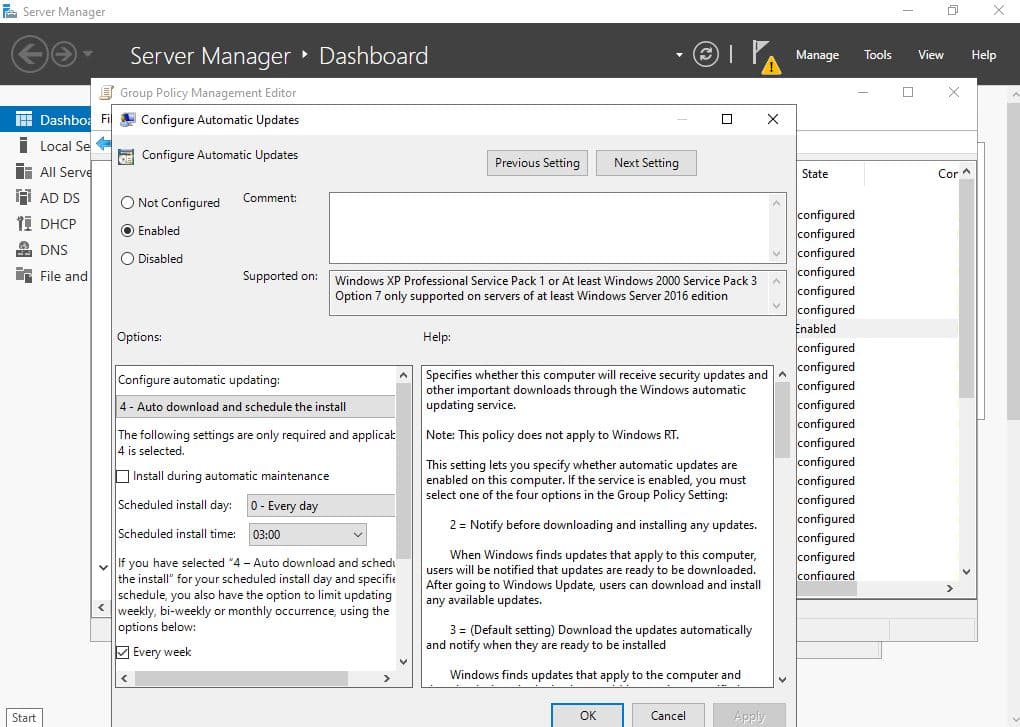This screenshot has height=727, width=1020.
Task: Click the Server Manager refresh icon
Action: 706,55
